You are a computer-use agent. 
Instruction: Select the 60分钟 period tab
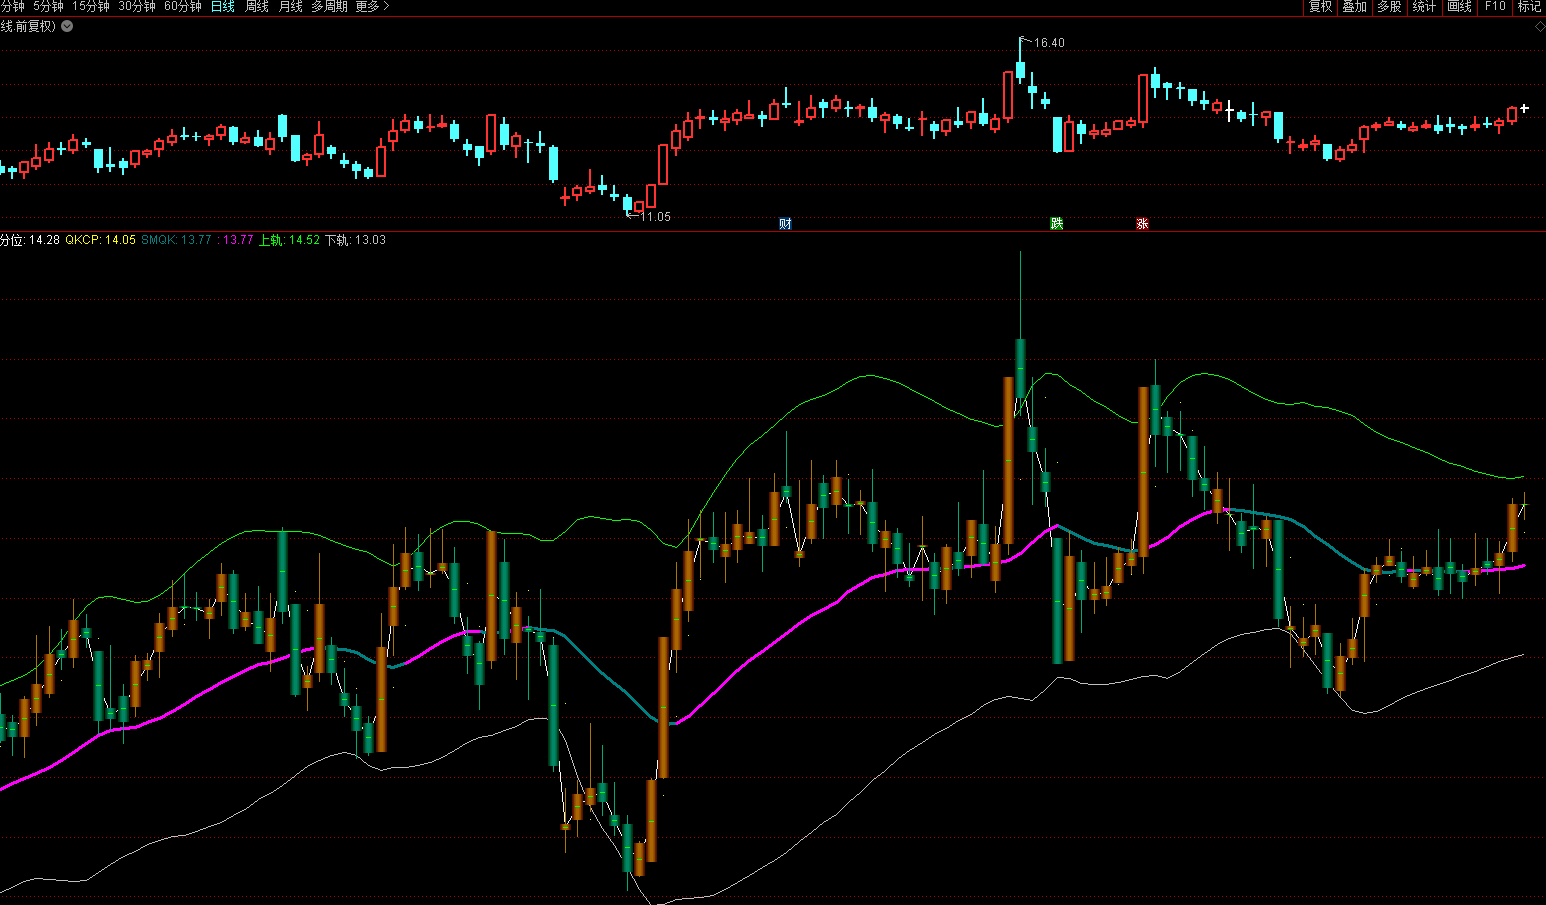[183, 7]
